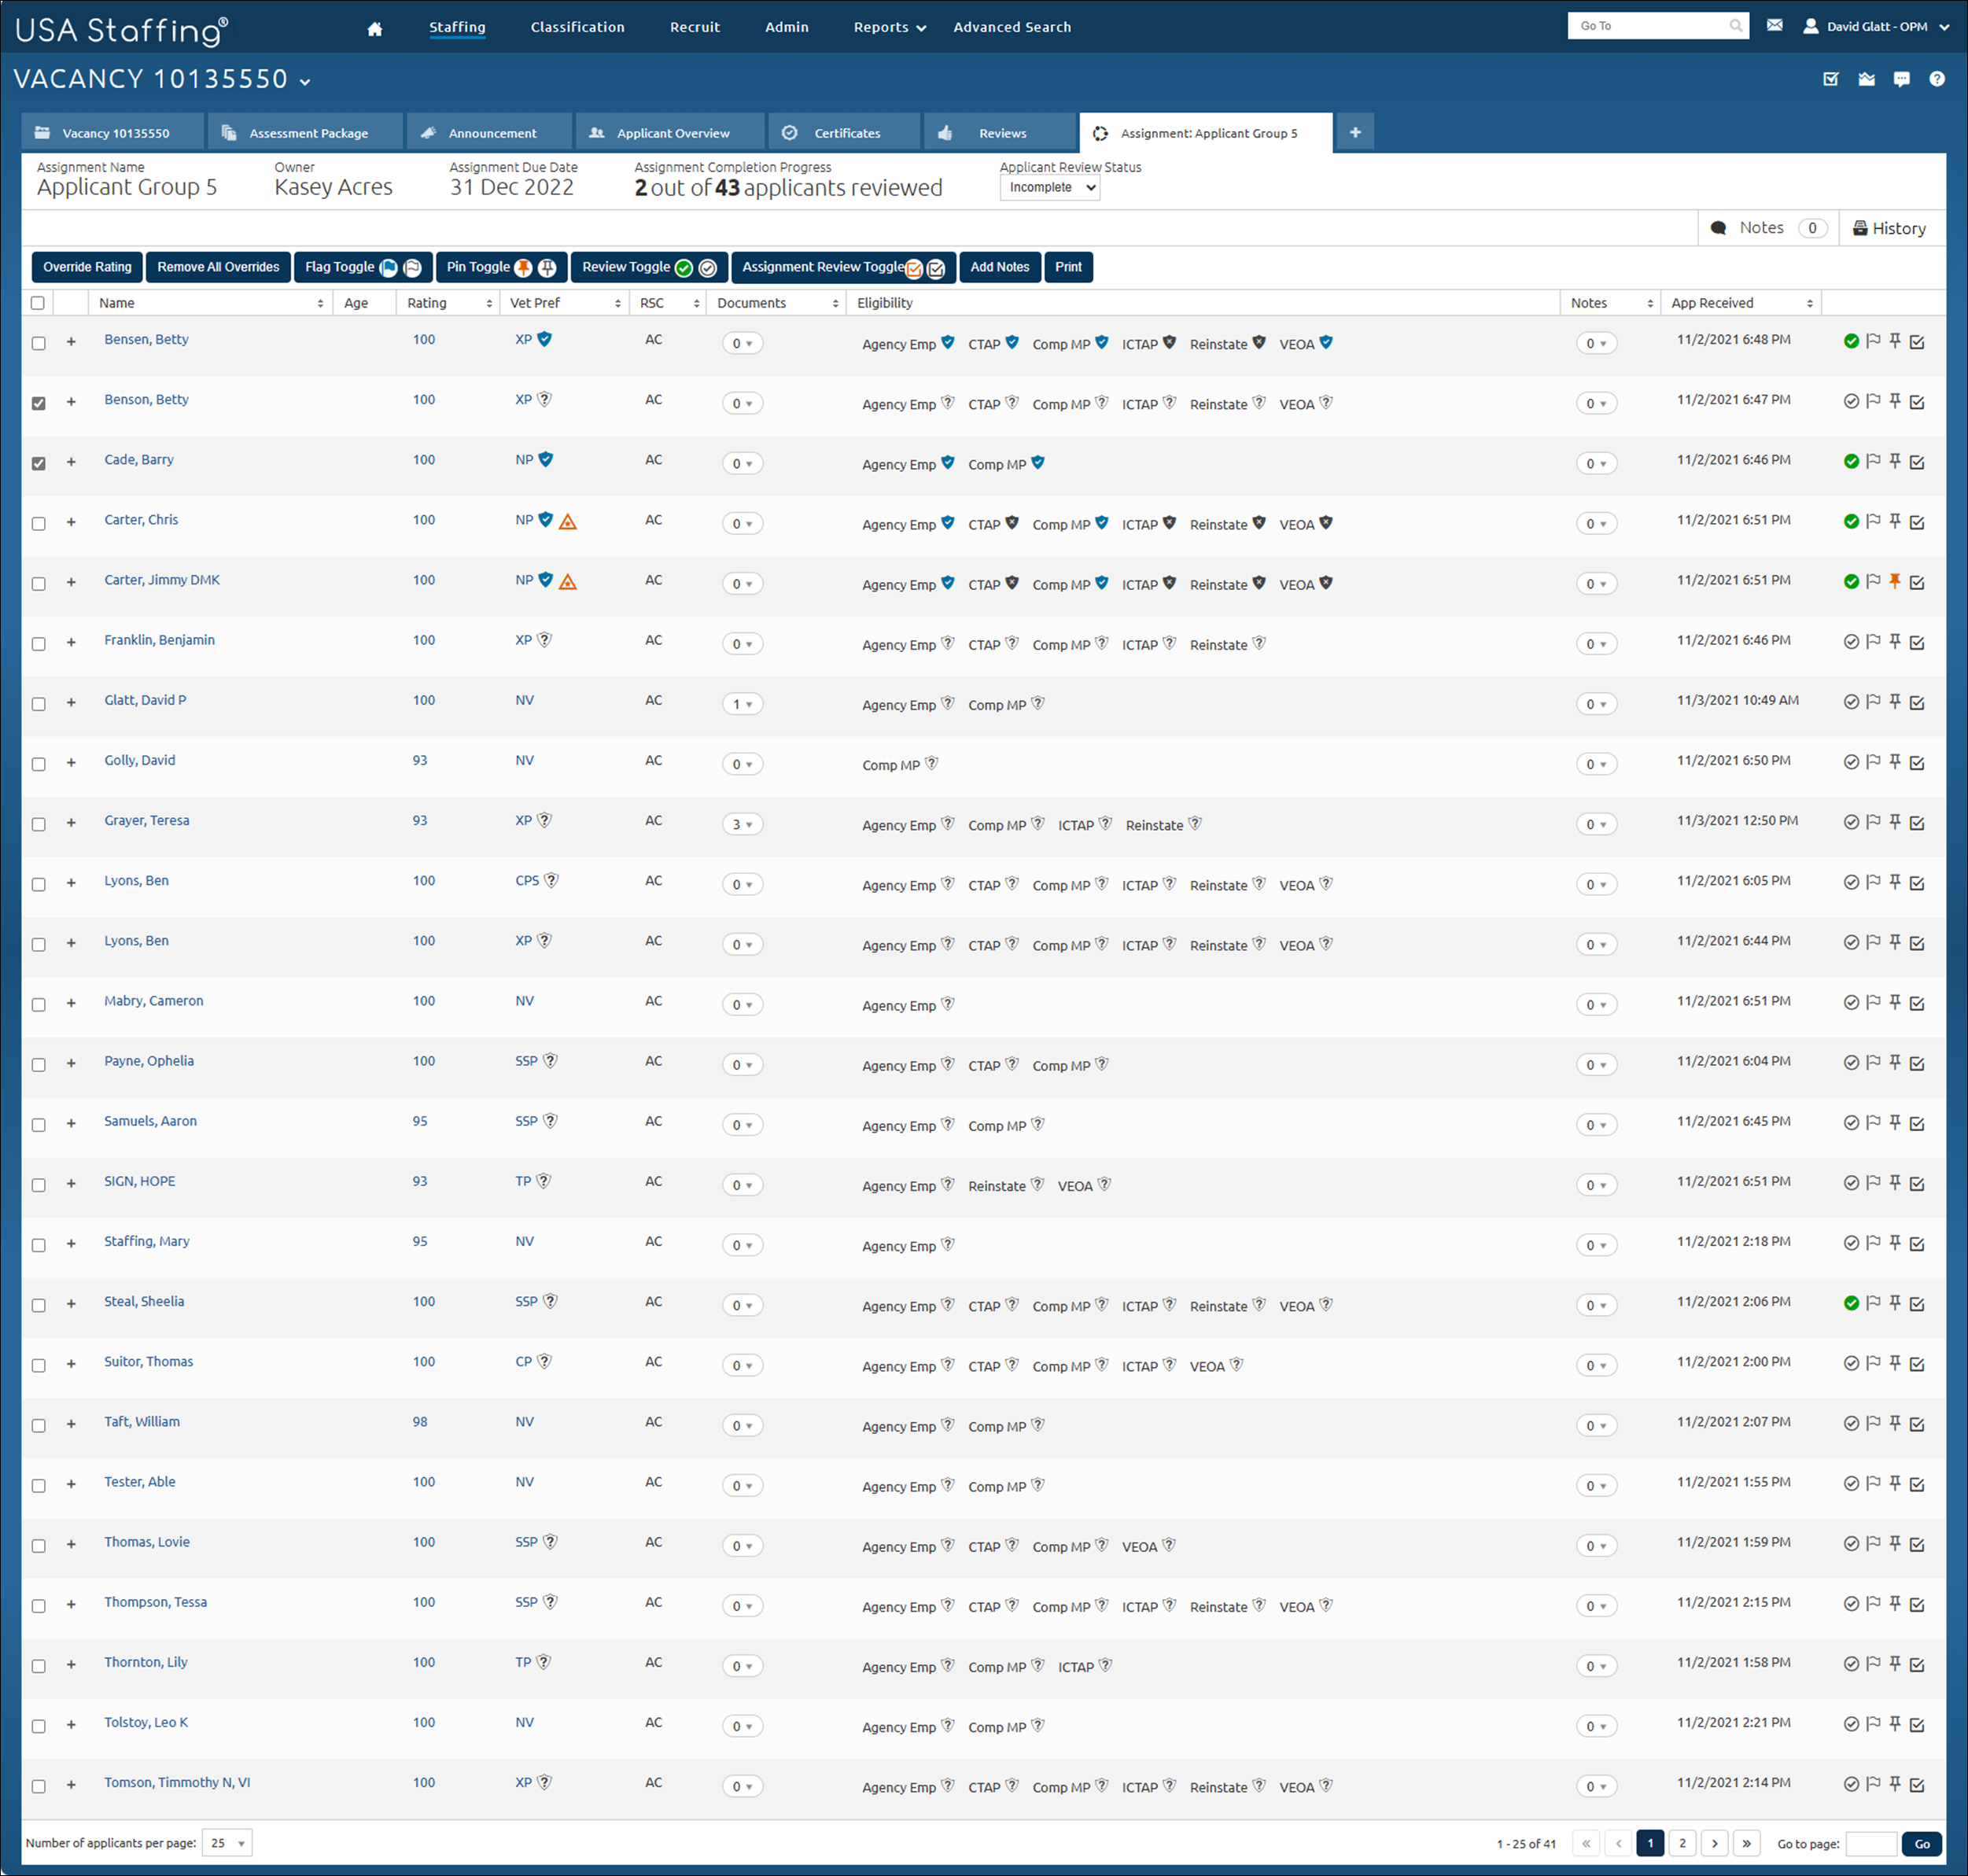Pin the Cade, Barry applicant row
This screenshot has height=1876, width=1968.
(1895, 461)
